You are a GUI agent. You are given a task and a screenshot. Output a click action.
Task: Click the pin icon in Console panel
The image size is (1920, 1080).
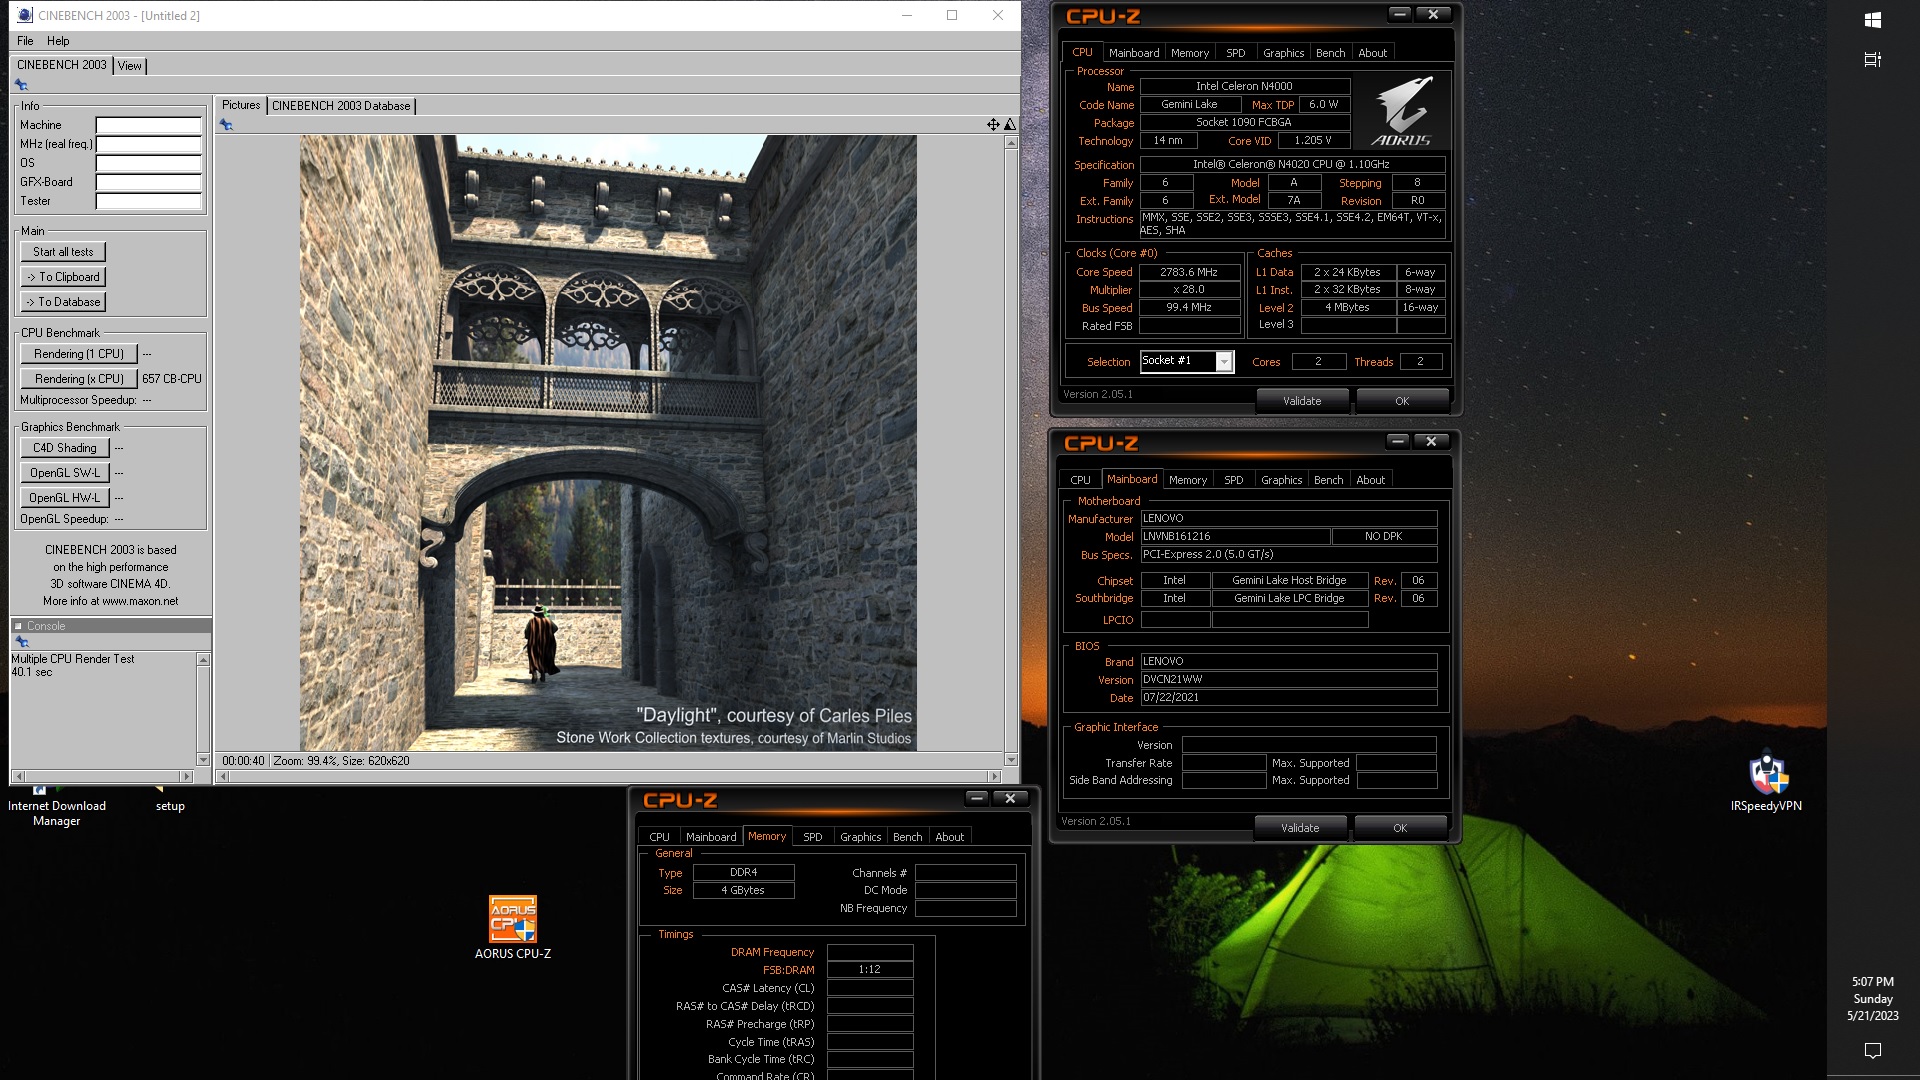pos(22,642)
